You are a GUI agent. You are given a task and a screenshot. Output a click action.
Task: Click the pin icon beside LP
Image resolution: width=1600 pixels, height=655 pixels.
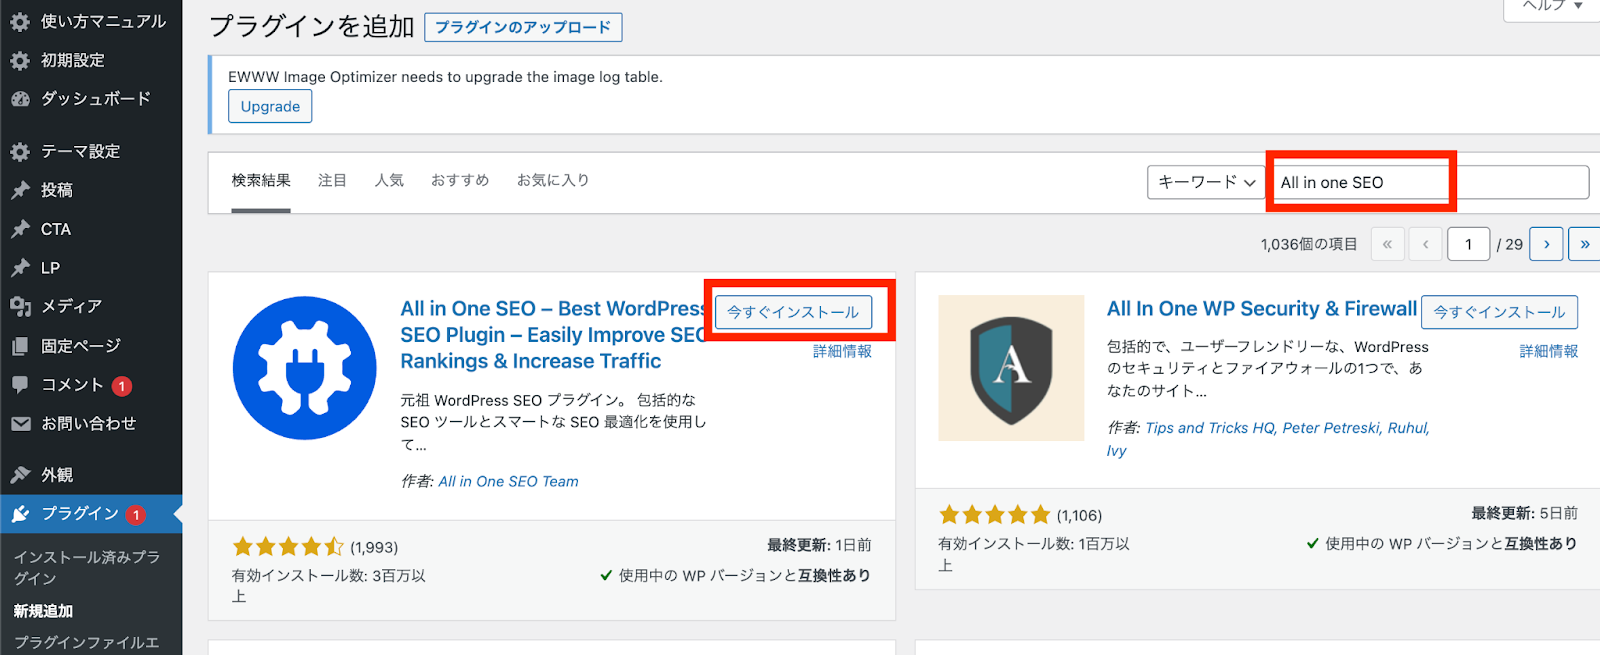pyautogui.click(x=20, y=268)
